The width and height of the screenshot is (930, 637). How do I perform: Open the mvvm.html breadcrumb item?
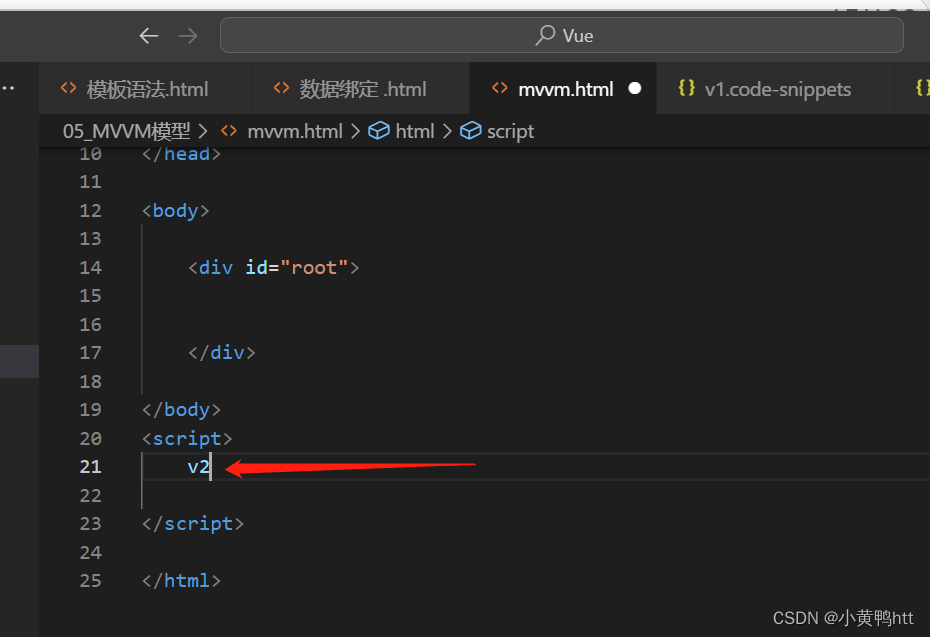click(x=295, y=131)
